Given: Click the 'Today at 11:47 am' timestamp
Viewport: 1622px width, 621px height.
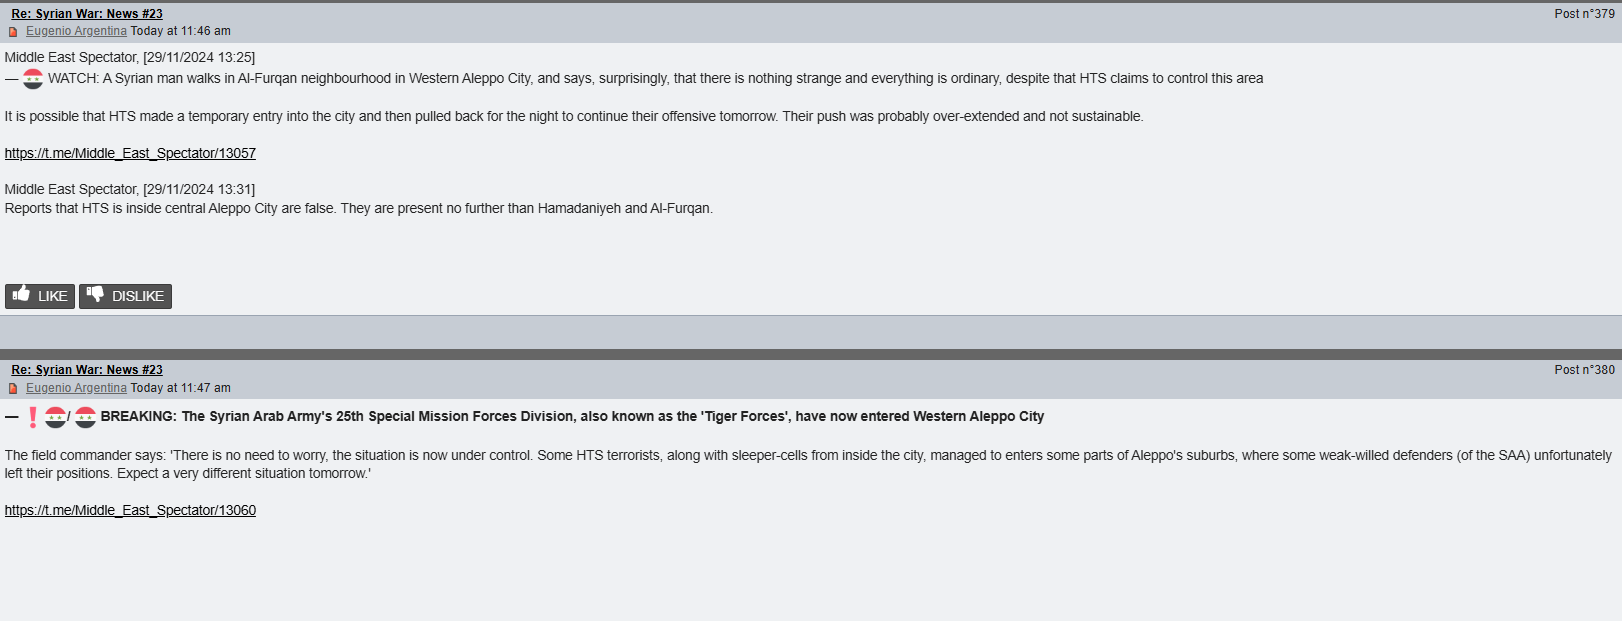Looking at the screenshot, I should pyautogui.click(x=181, y=388).
